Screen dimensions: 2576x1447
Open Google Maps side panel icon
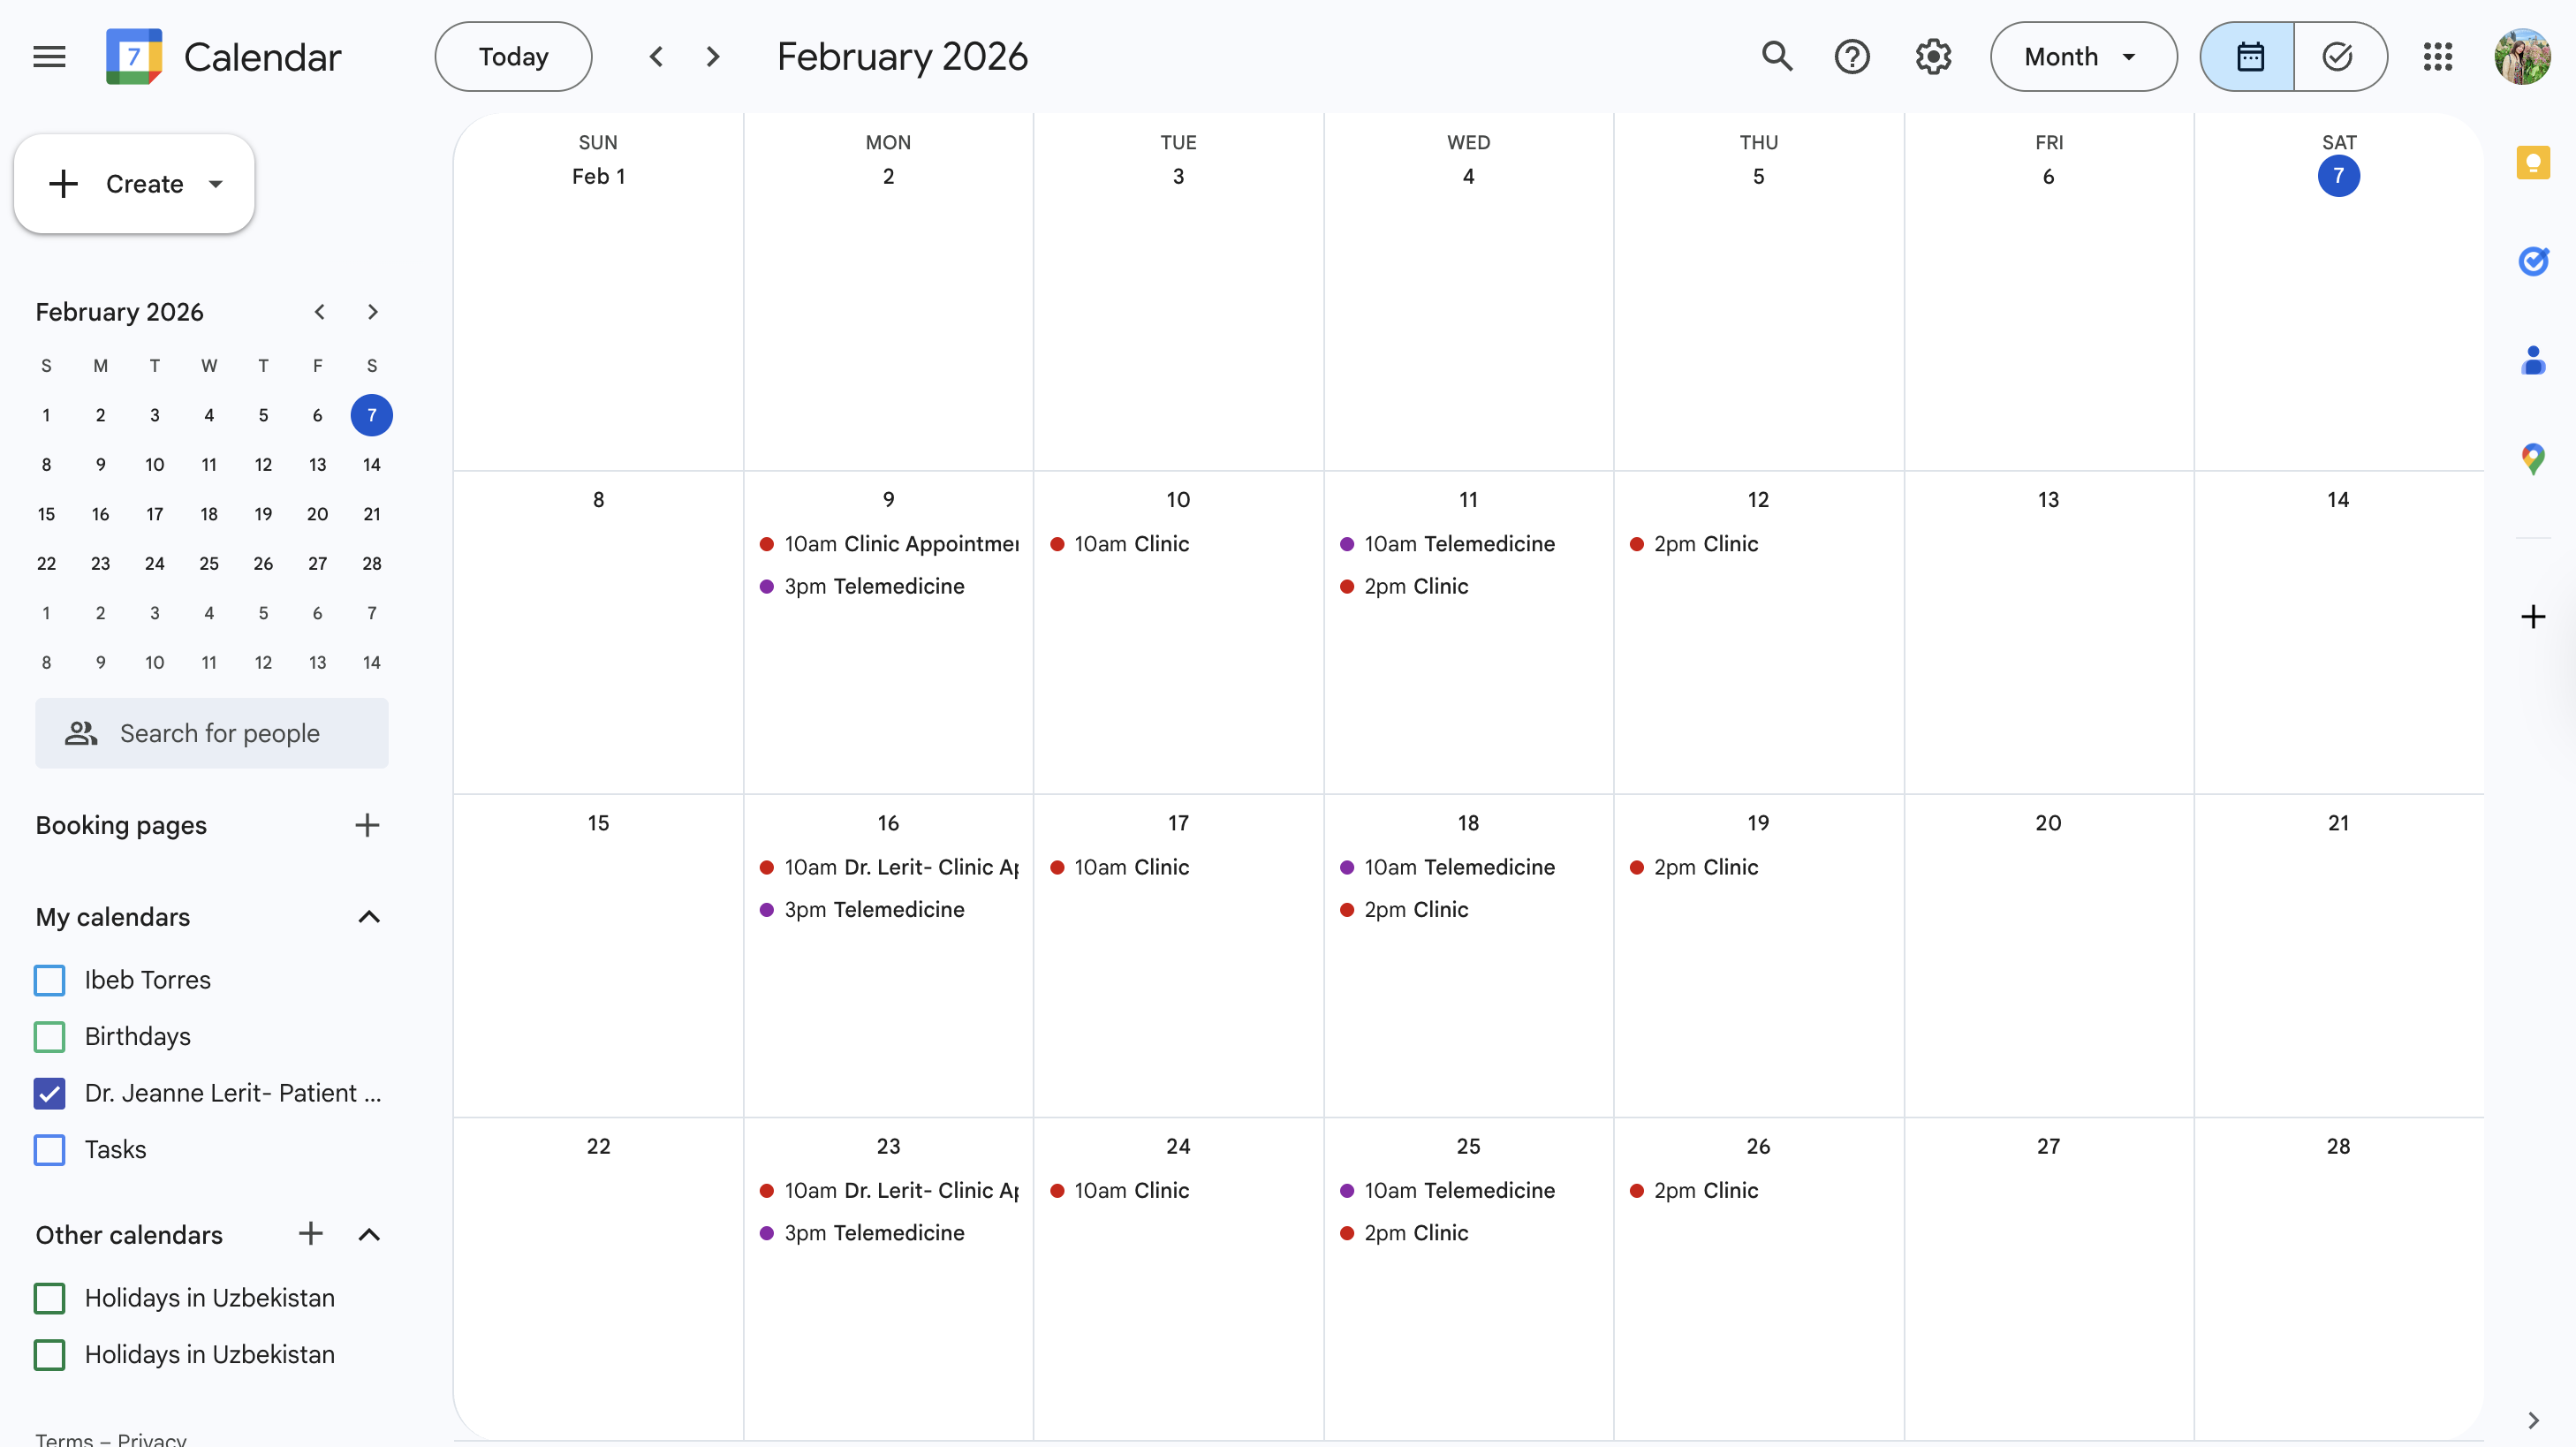click(x=2532, y=459)
